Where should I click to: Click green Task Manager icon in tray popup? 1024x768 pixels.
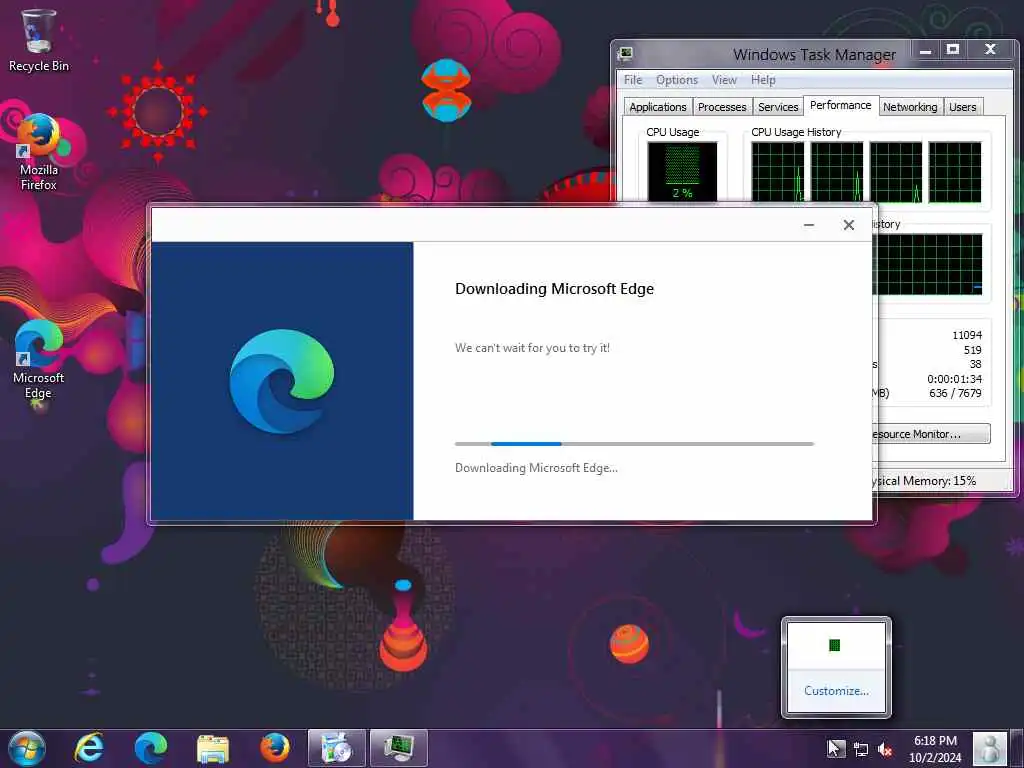[835, 645]
